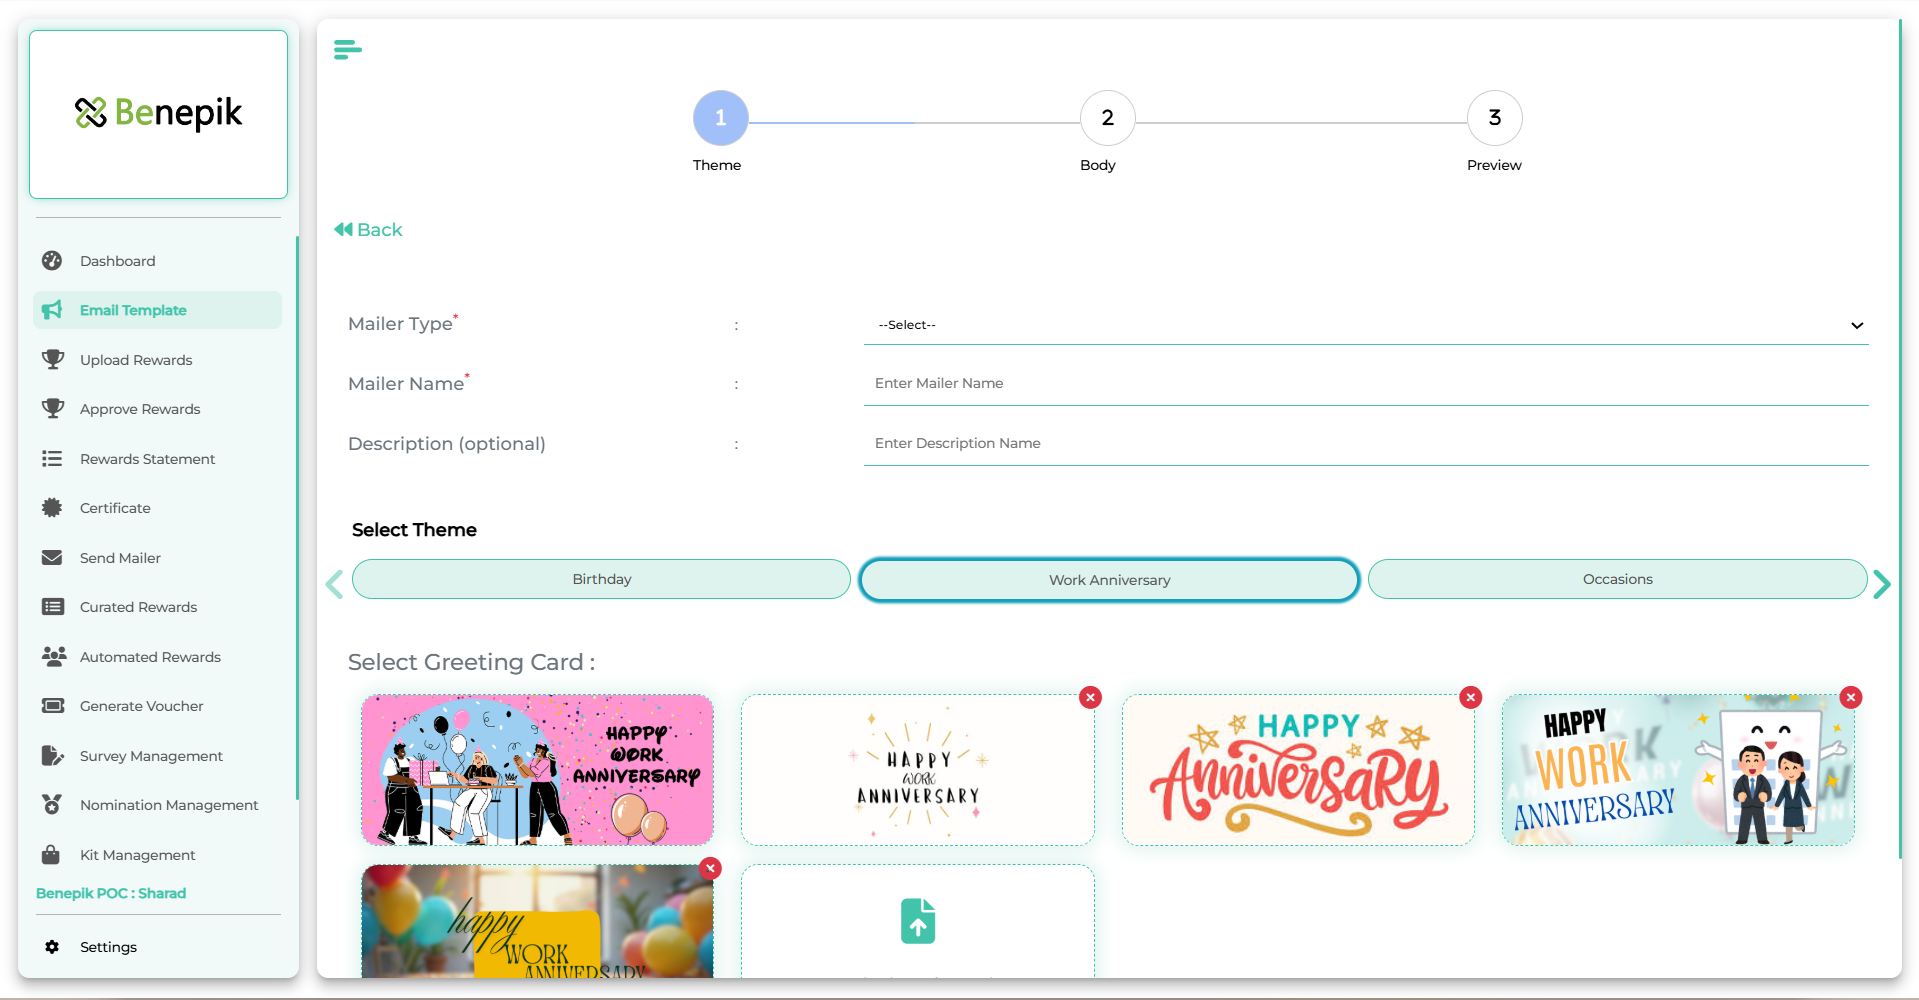
Task: Click the Send Mailer envelope icon
Action: [x=52, y=558]
